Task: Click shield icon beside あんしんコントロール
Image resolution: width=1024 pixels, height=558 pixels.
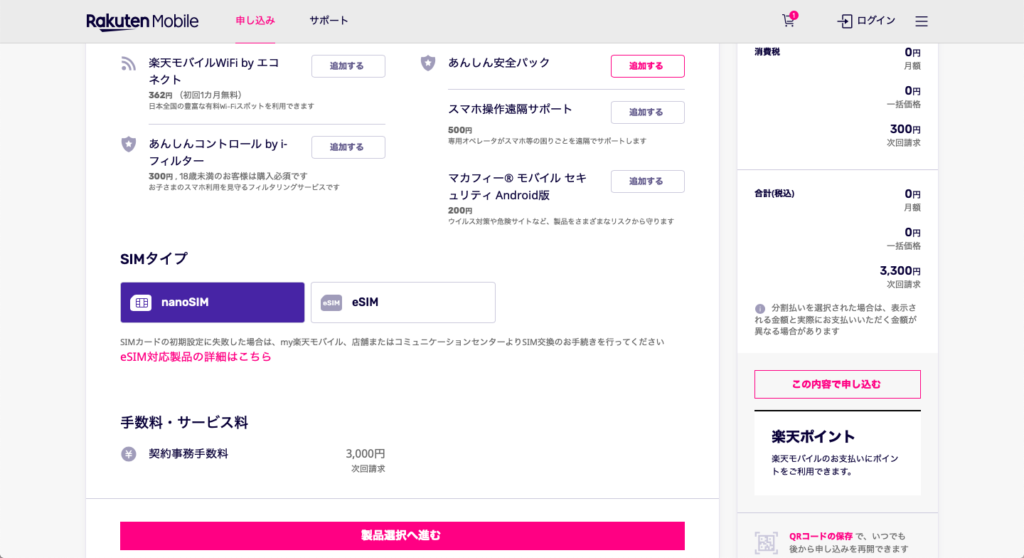Action: tap(129, 144)
